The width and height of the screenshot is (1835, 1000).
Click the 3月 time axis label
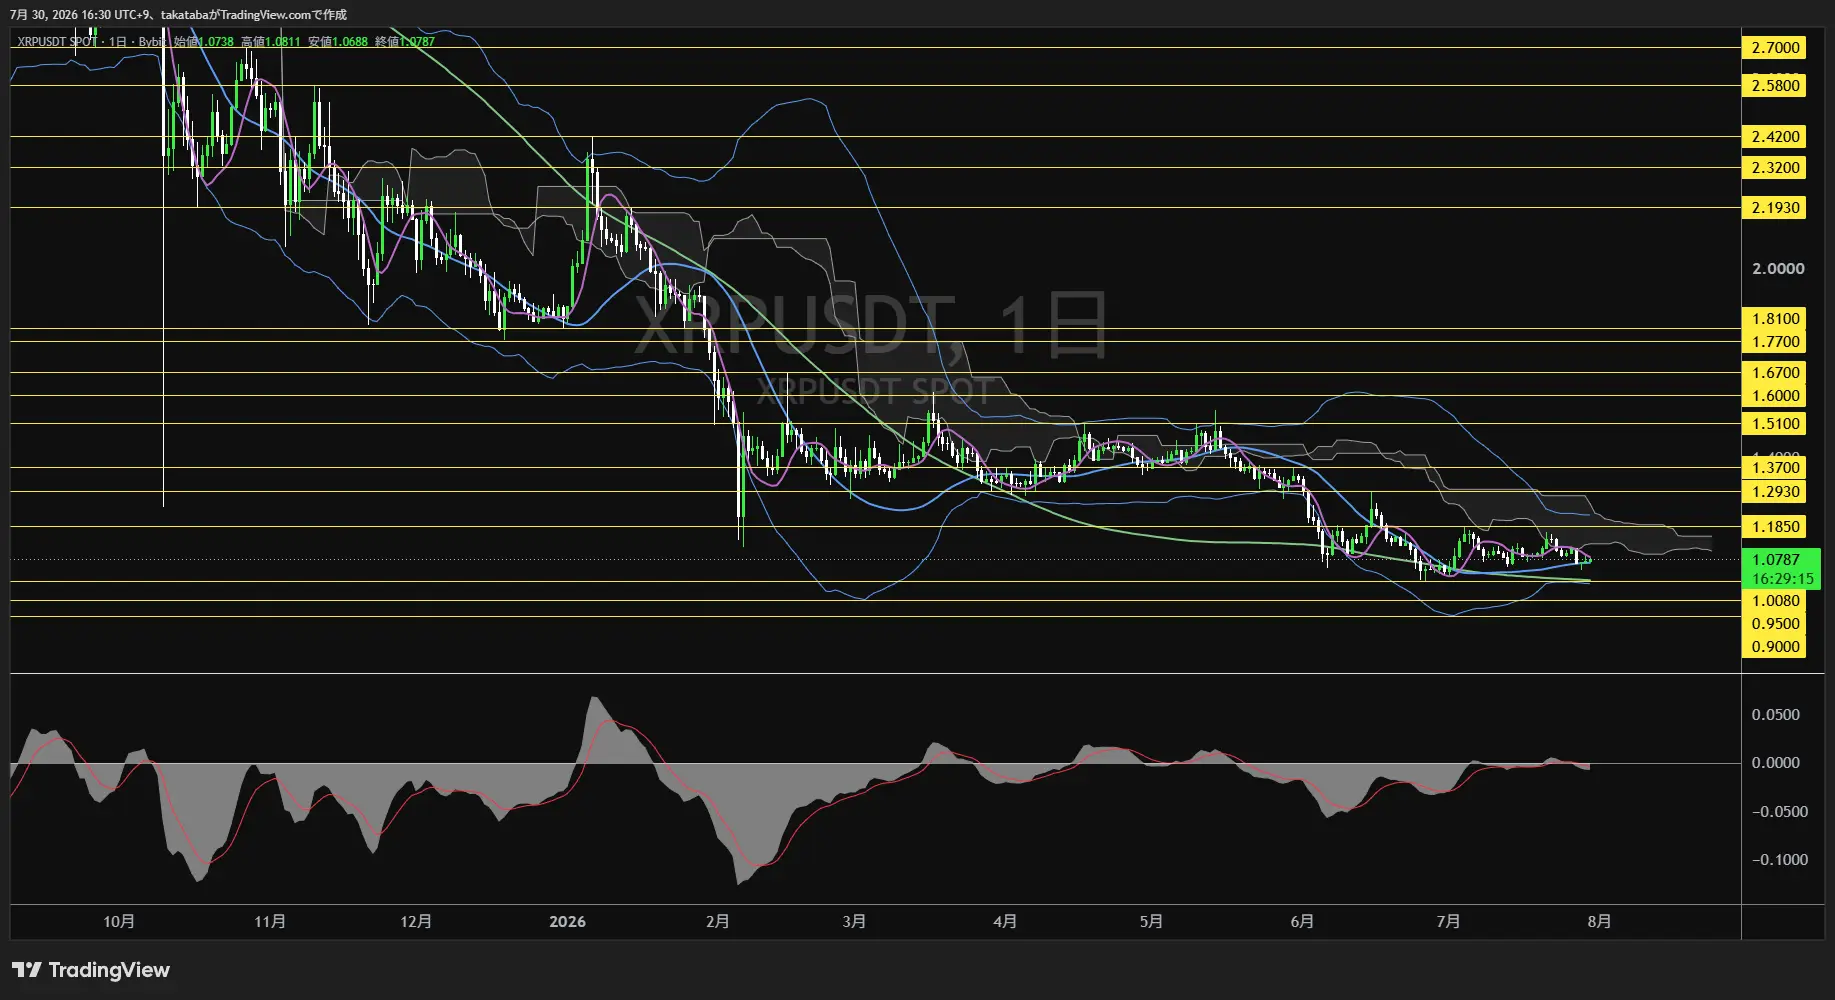854,921
